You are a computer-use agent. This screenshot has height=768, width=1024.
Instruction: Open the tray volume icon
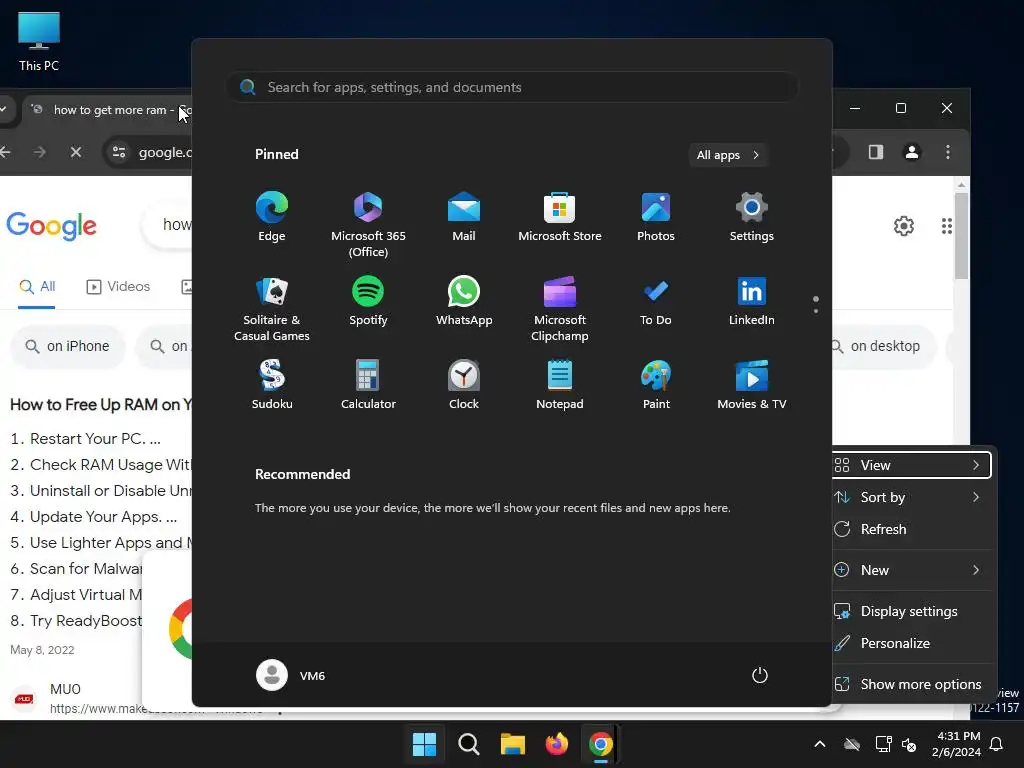click(x=909, y=744)
